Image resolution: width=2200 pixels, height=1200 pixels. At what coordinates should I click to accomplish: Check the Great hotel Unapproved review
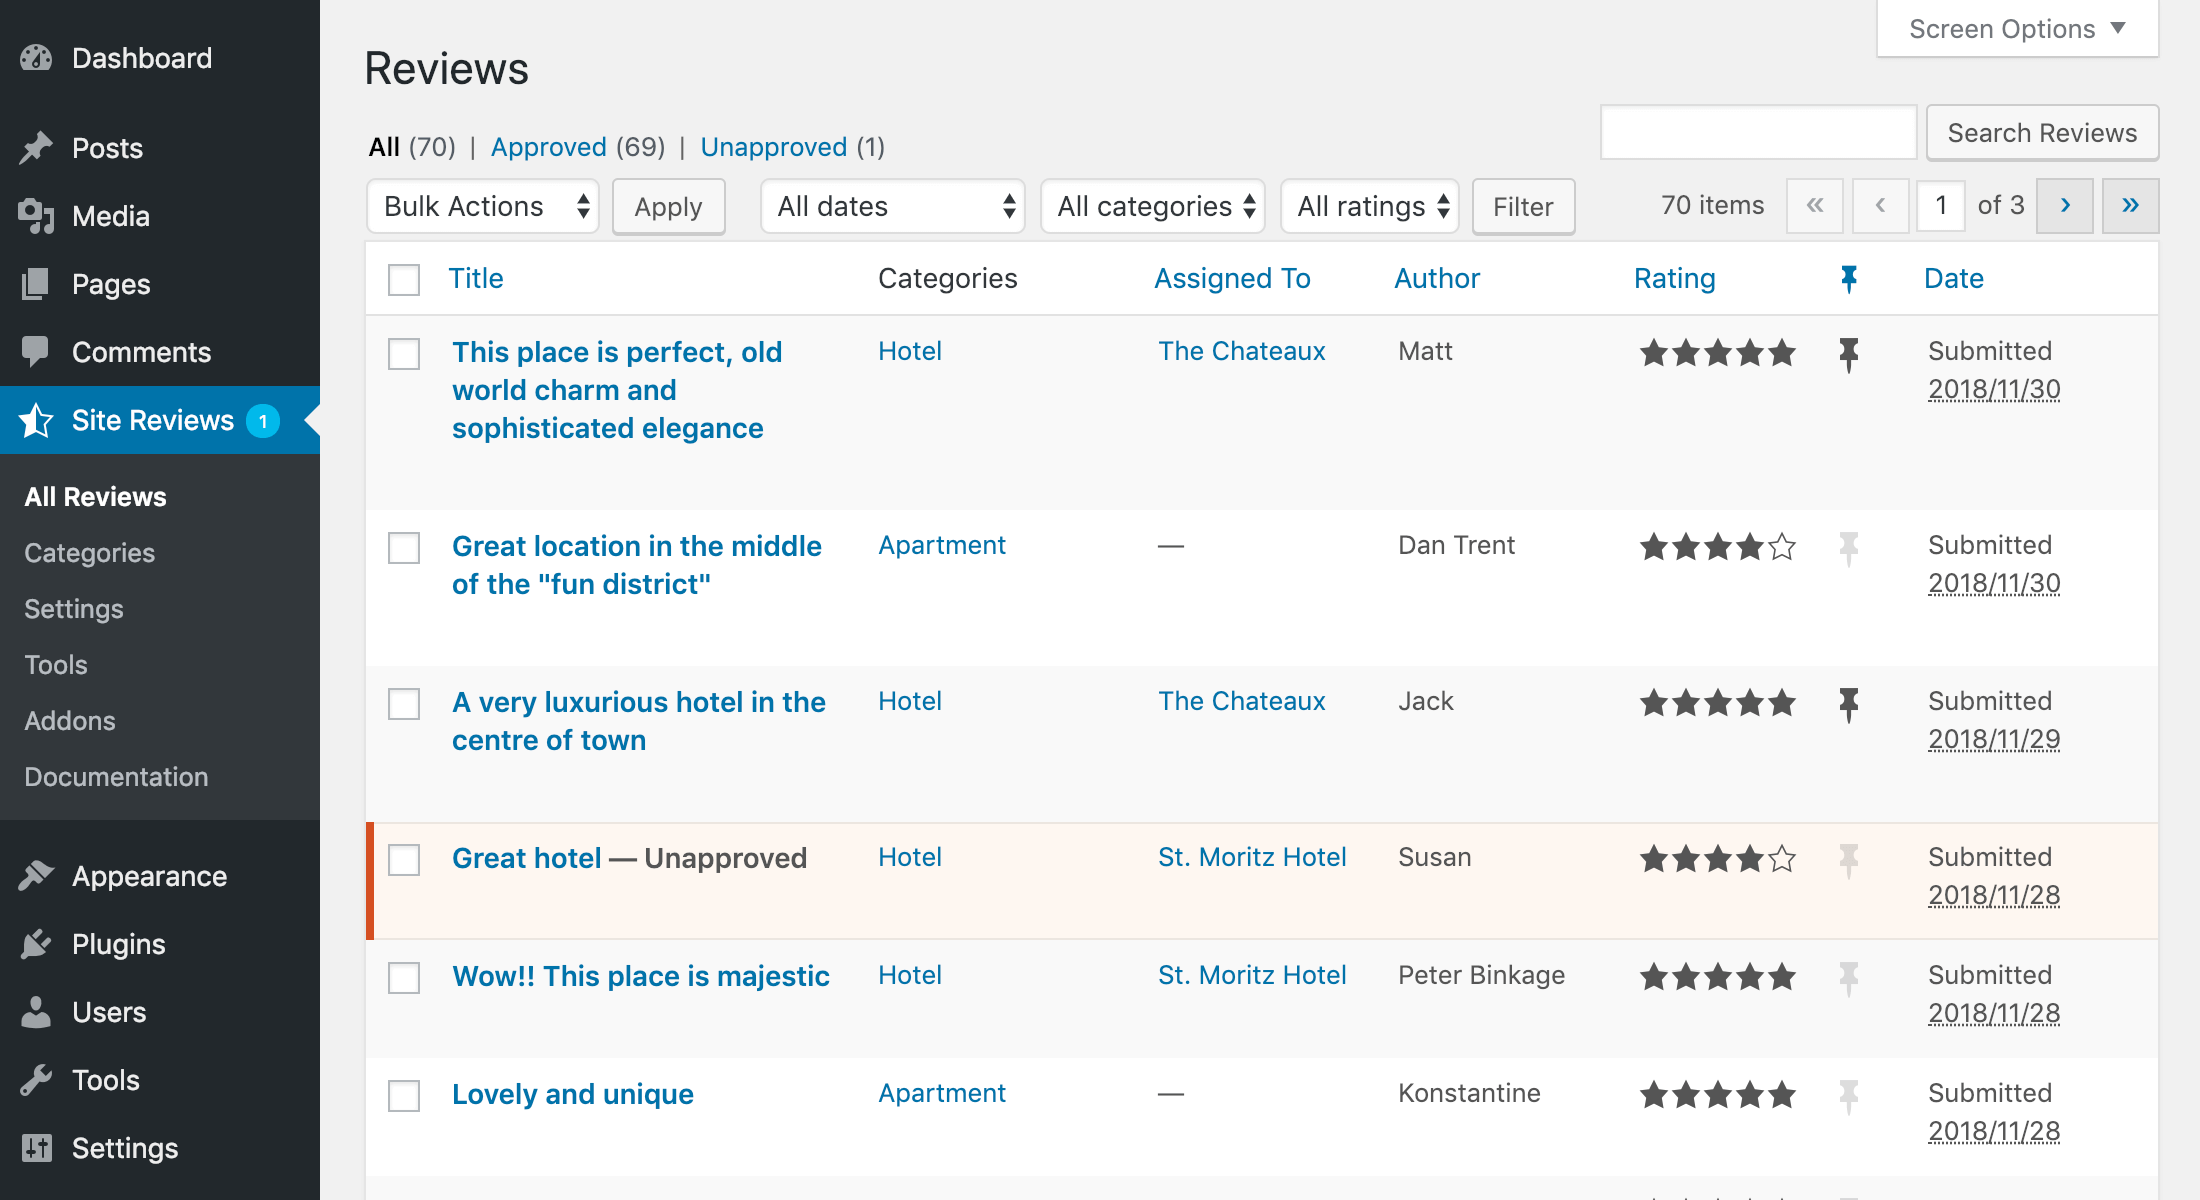(x=404, y=860)
